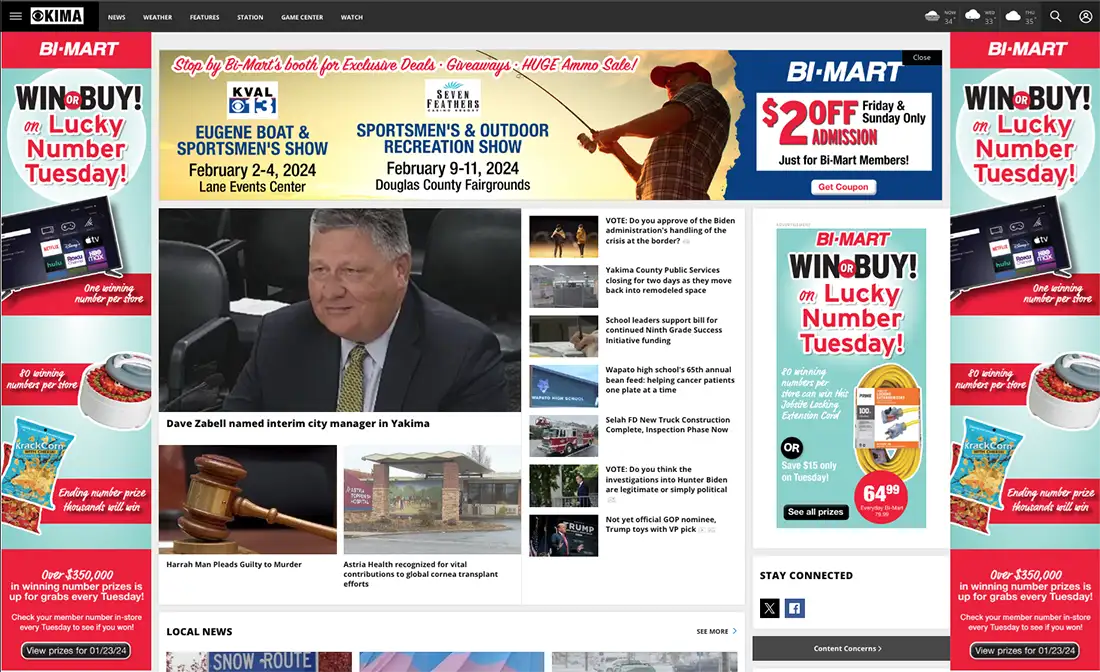1100x672 pixels.
Task: Open the Dave Zabell interim city manager headline
Action: [297, 423]
